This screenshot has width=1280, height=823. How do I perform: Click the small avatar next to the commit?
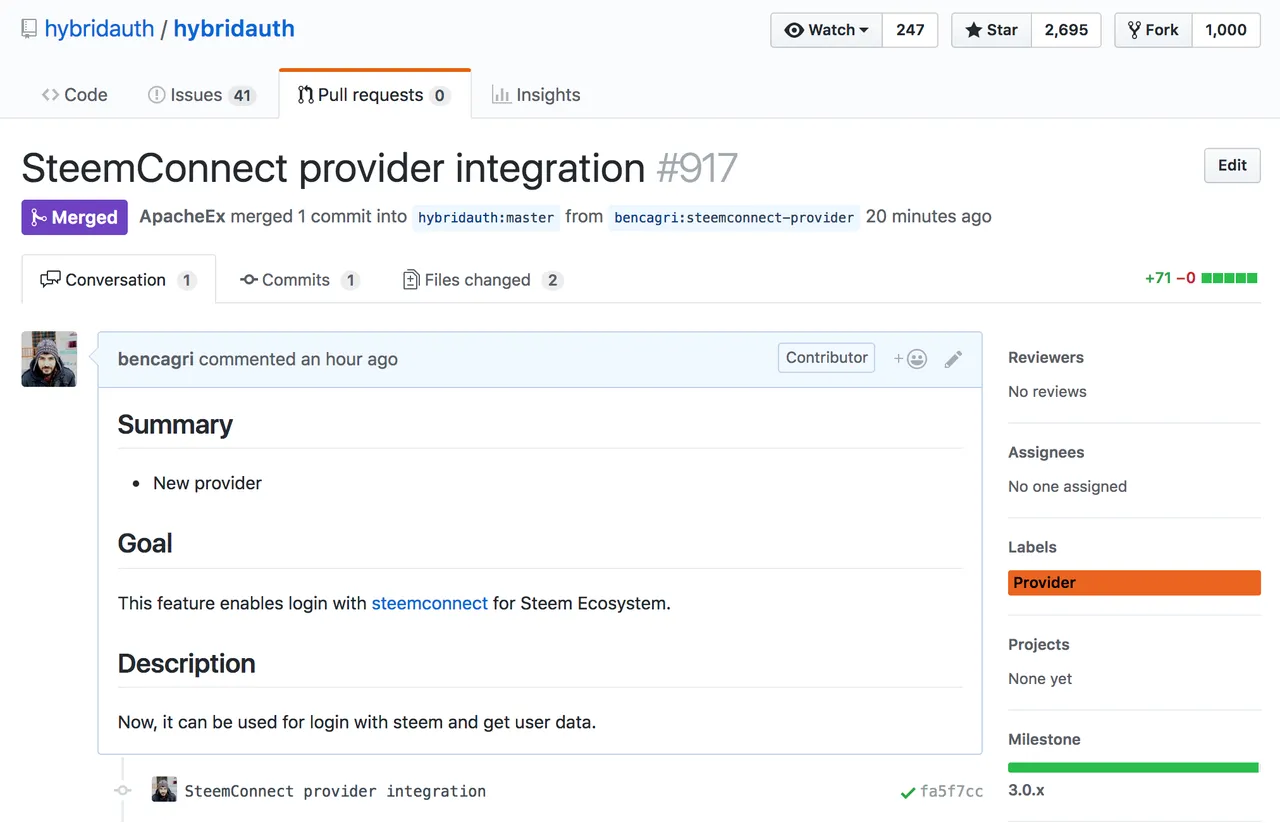pyautogui.click(x=164, y=789)
